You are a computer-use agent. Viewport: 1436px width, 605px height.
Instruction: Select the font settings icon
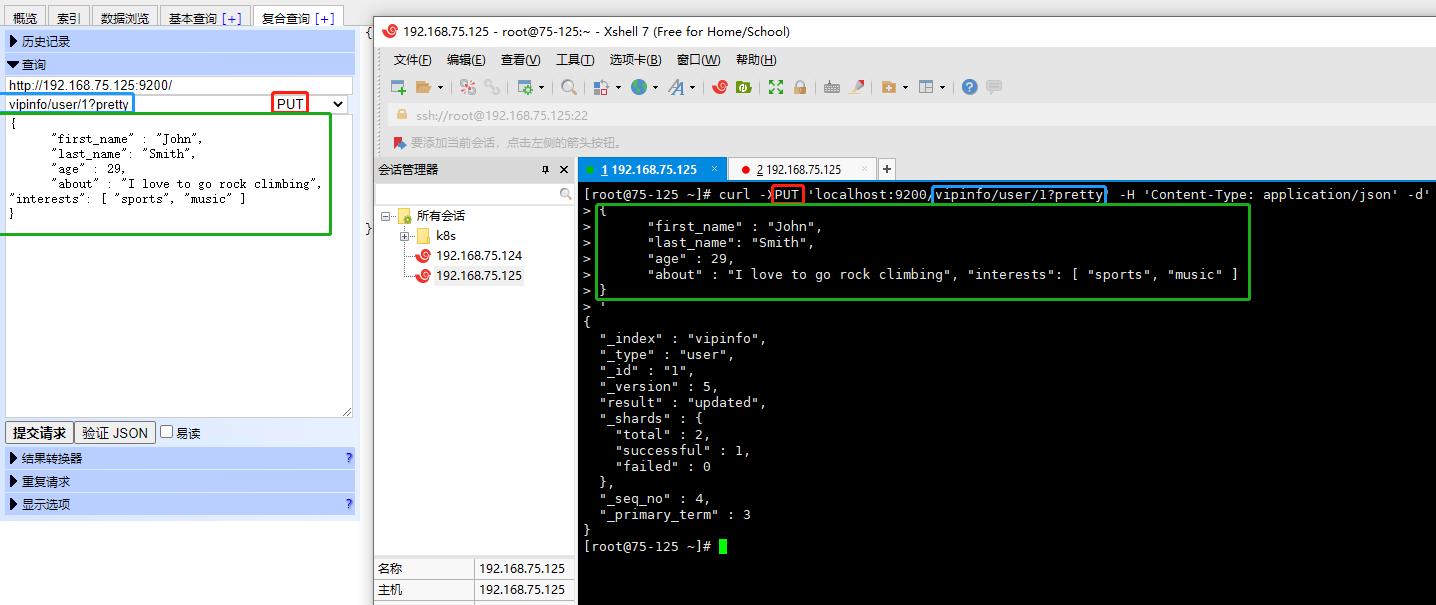679,87
